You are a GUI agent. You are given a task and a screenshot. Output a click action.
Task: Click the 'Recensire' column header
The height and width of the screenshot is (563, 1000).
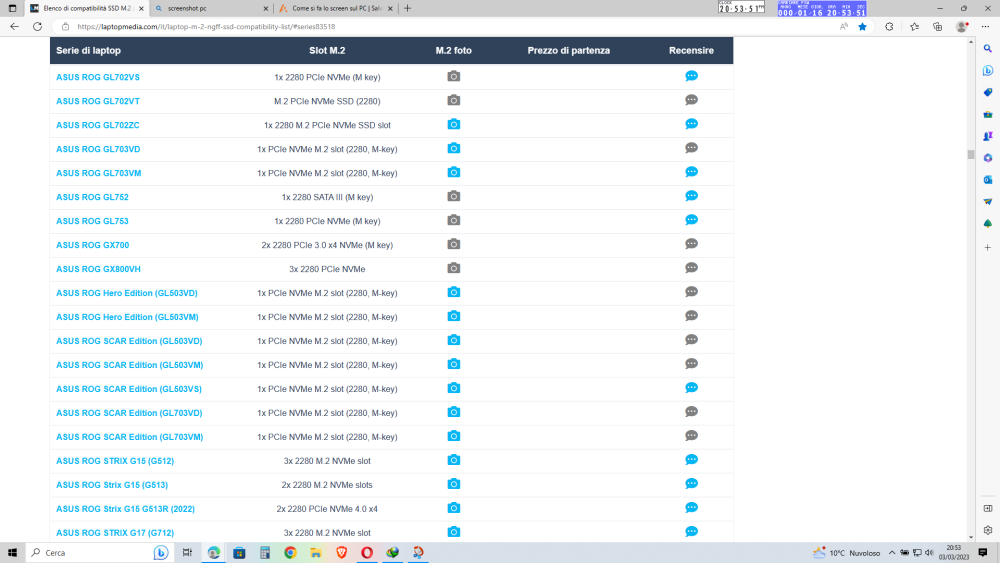(691, 50)
